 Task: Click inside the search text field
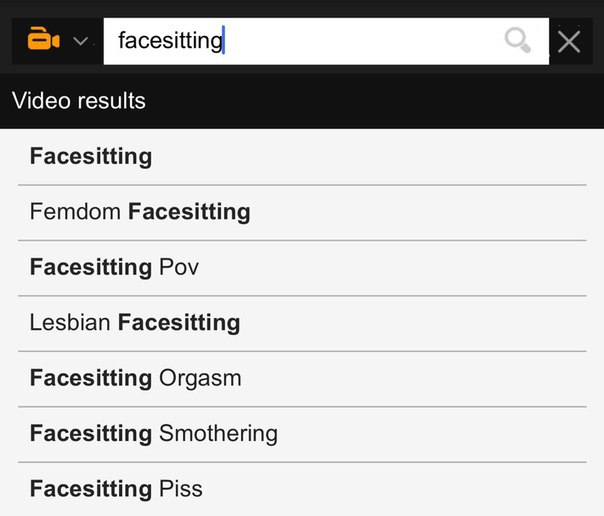click(x=326, y=41)
